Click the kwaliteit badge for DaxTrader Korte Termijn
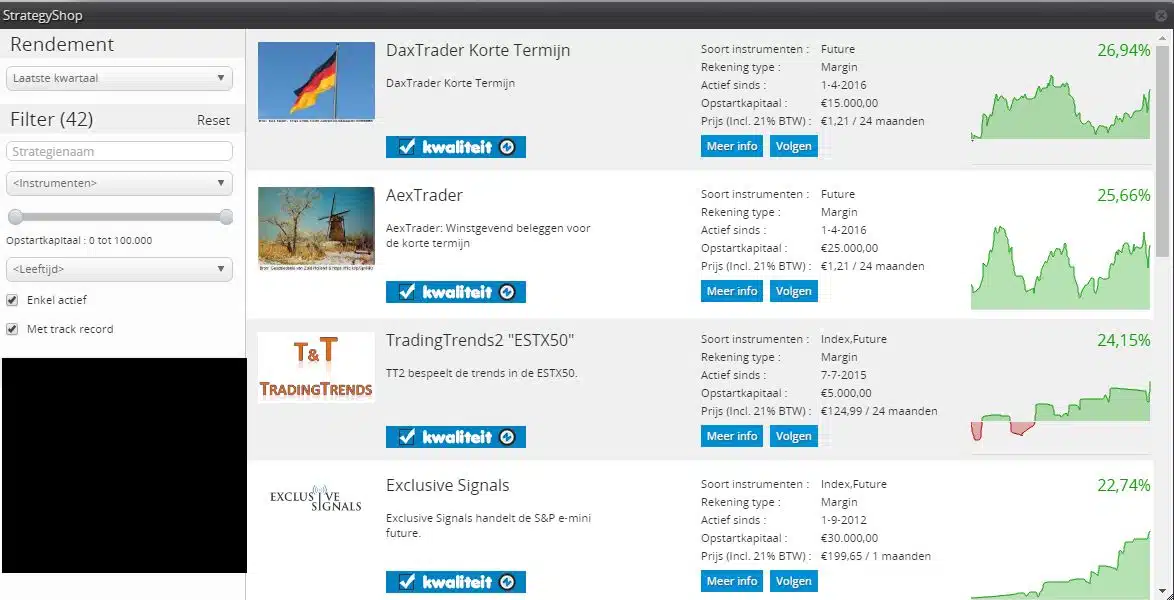The image size is (1174, 600). click(455, 147)
